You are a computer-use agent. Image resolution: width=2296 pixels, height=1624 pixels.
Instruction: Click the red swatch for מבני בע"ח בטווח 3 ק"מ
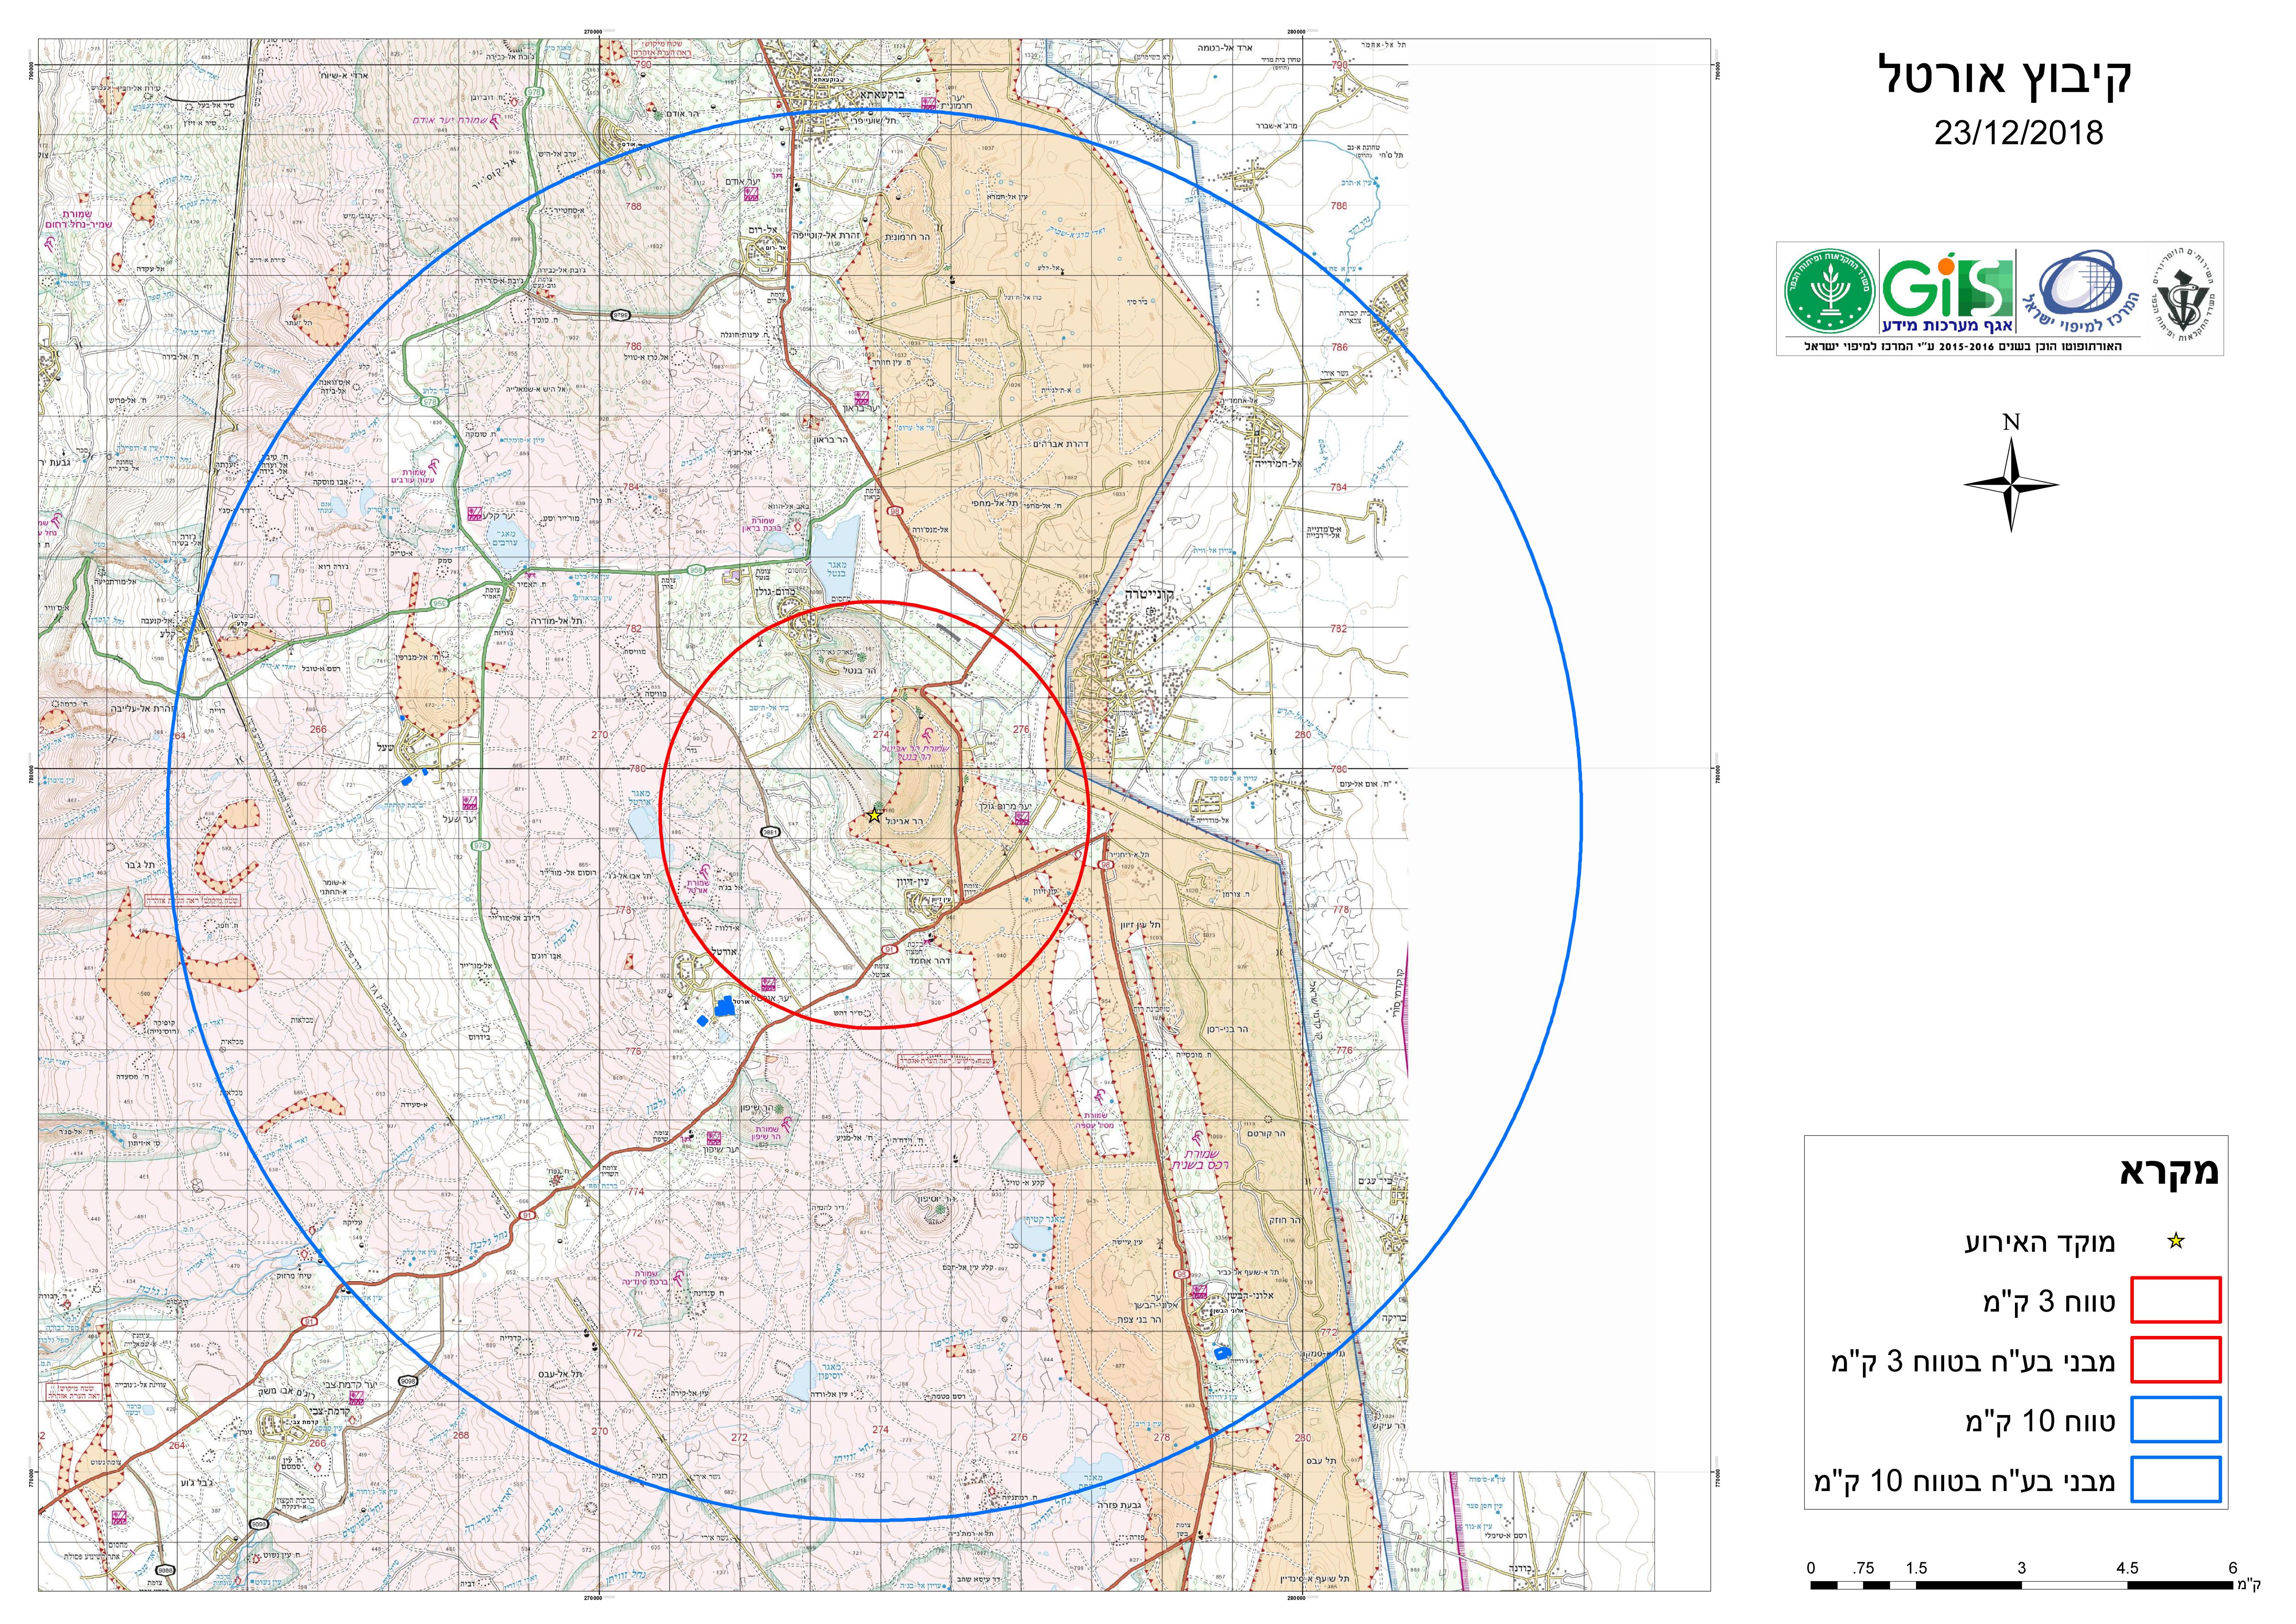pyautogui.click(x=2176, y=1360)
